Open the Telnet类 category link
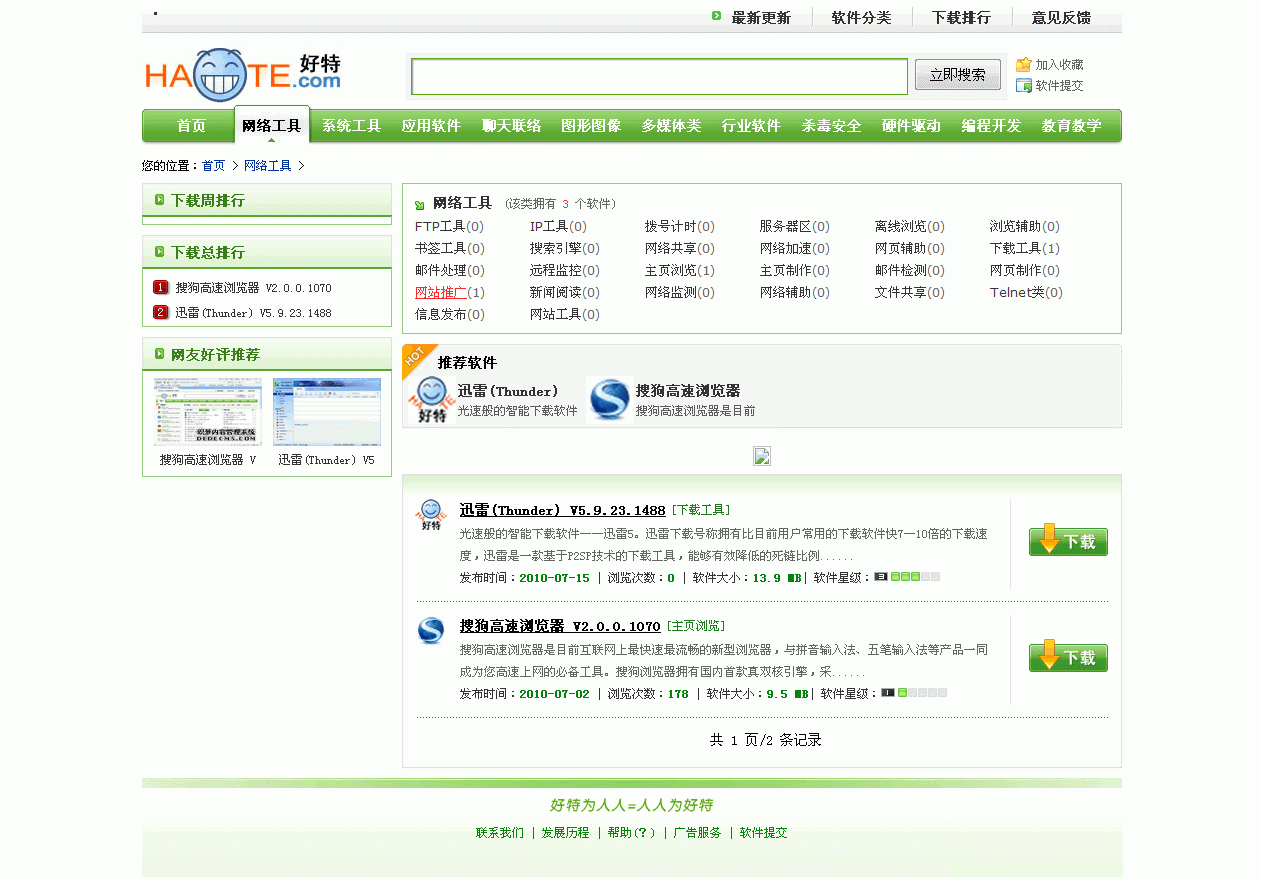The height and width of the screenshot is (881, 1261). tap(1017, 292)
